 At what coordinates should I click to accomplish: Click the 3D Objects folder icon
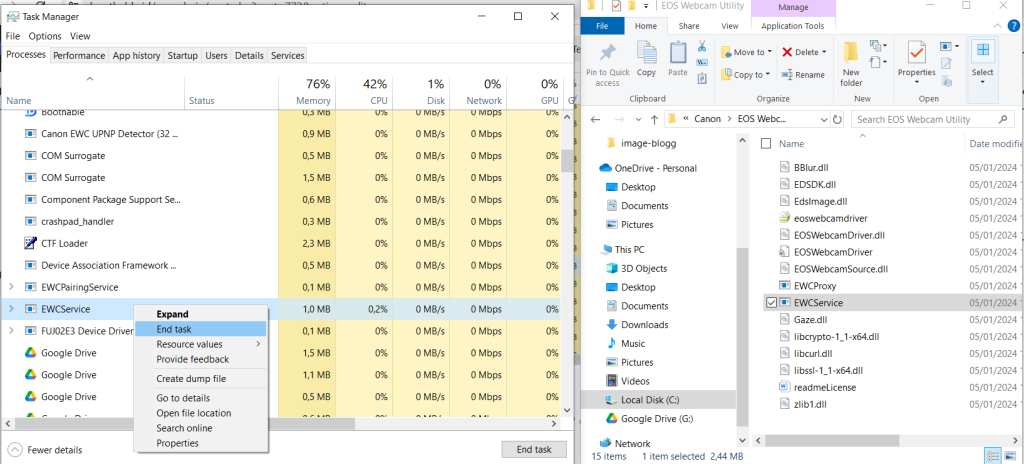611,269
